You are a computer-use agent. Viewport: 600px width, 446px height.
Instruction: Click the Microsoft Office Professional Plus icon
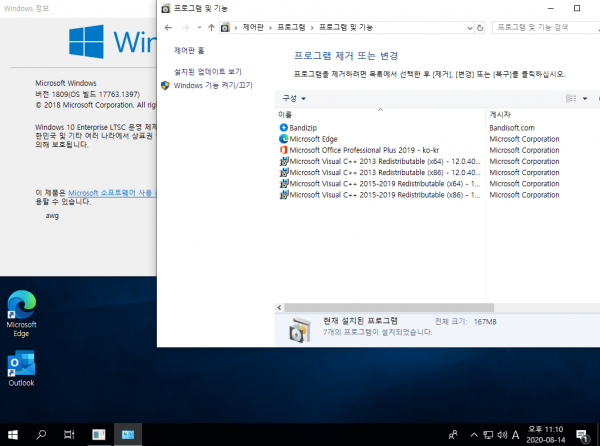pyautogui.click(x=284, y=150)
